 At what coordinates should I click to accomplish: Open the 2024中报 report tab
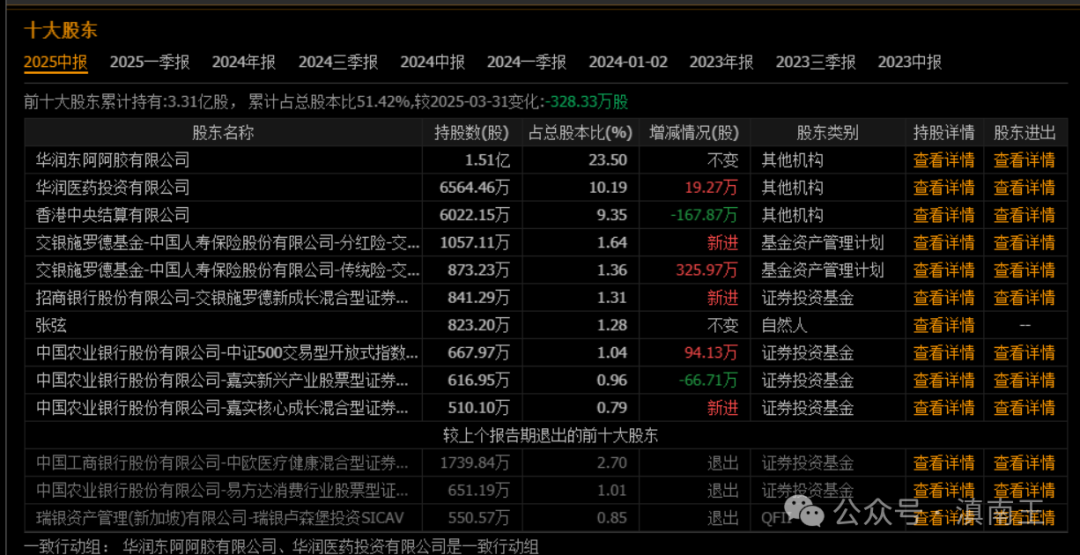coord(433,63)
